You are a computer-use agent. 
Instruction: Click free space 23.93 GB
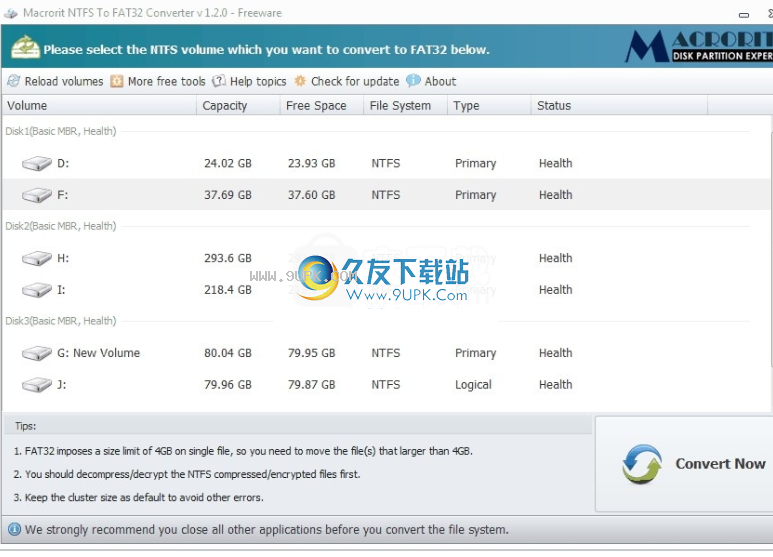coord(312,163)
